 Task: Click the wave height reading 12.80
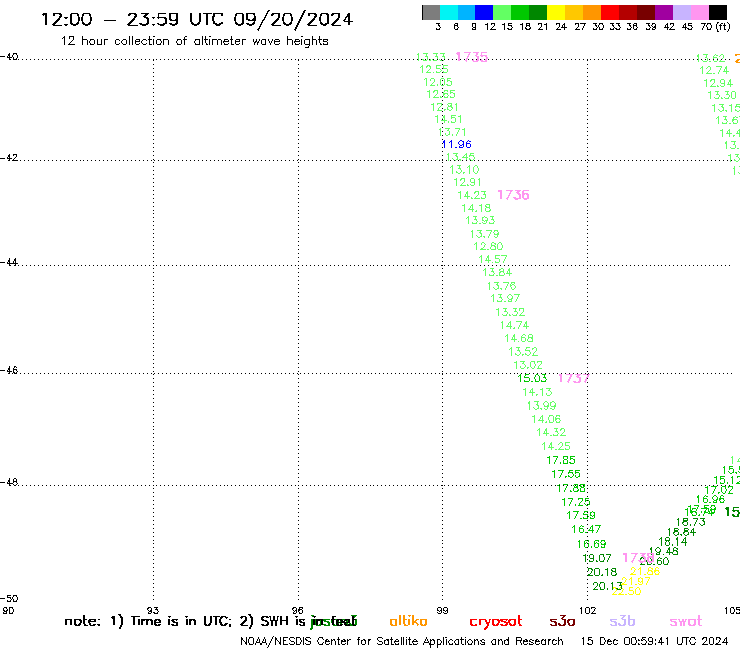coord(488,246)
